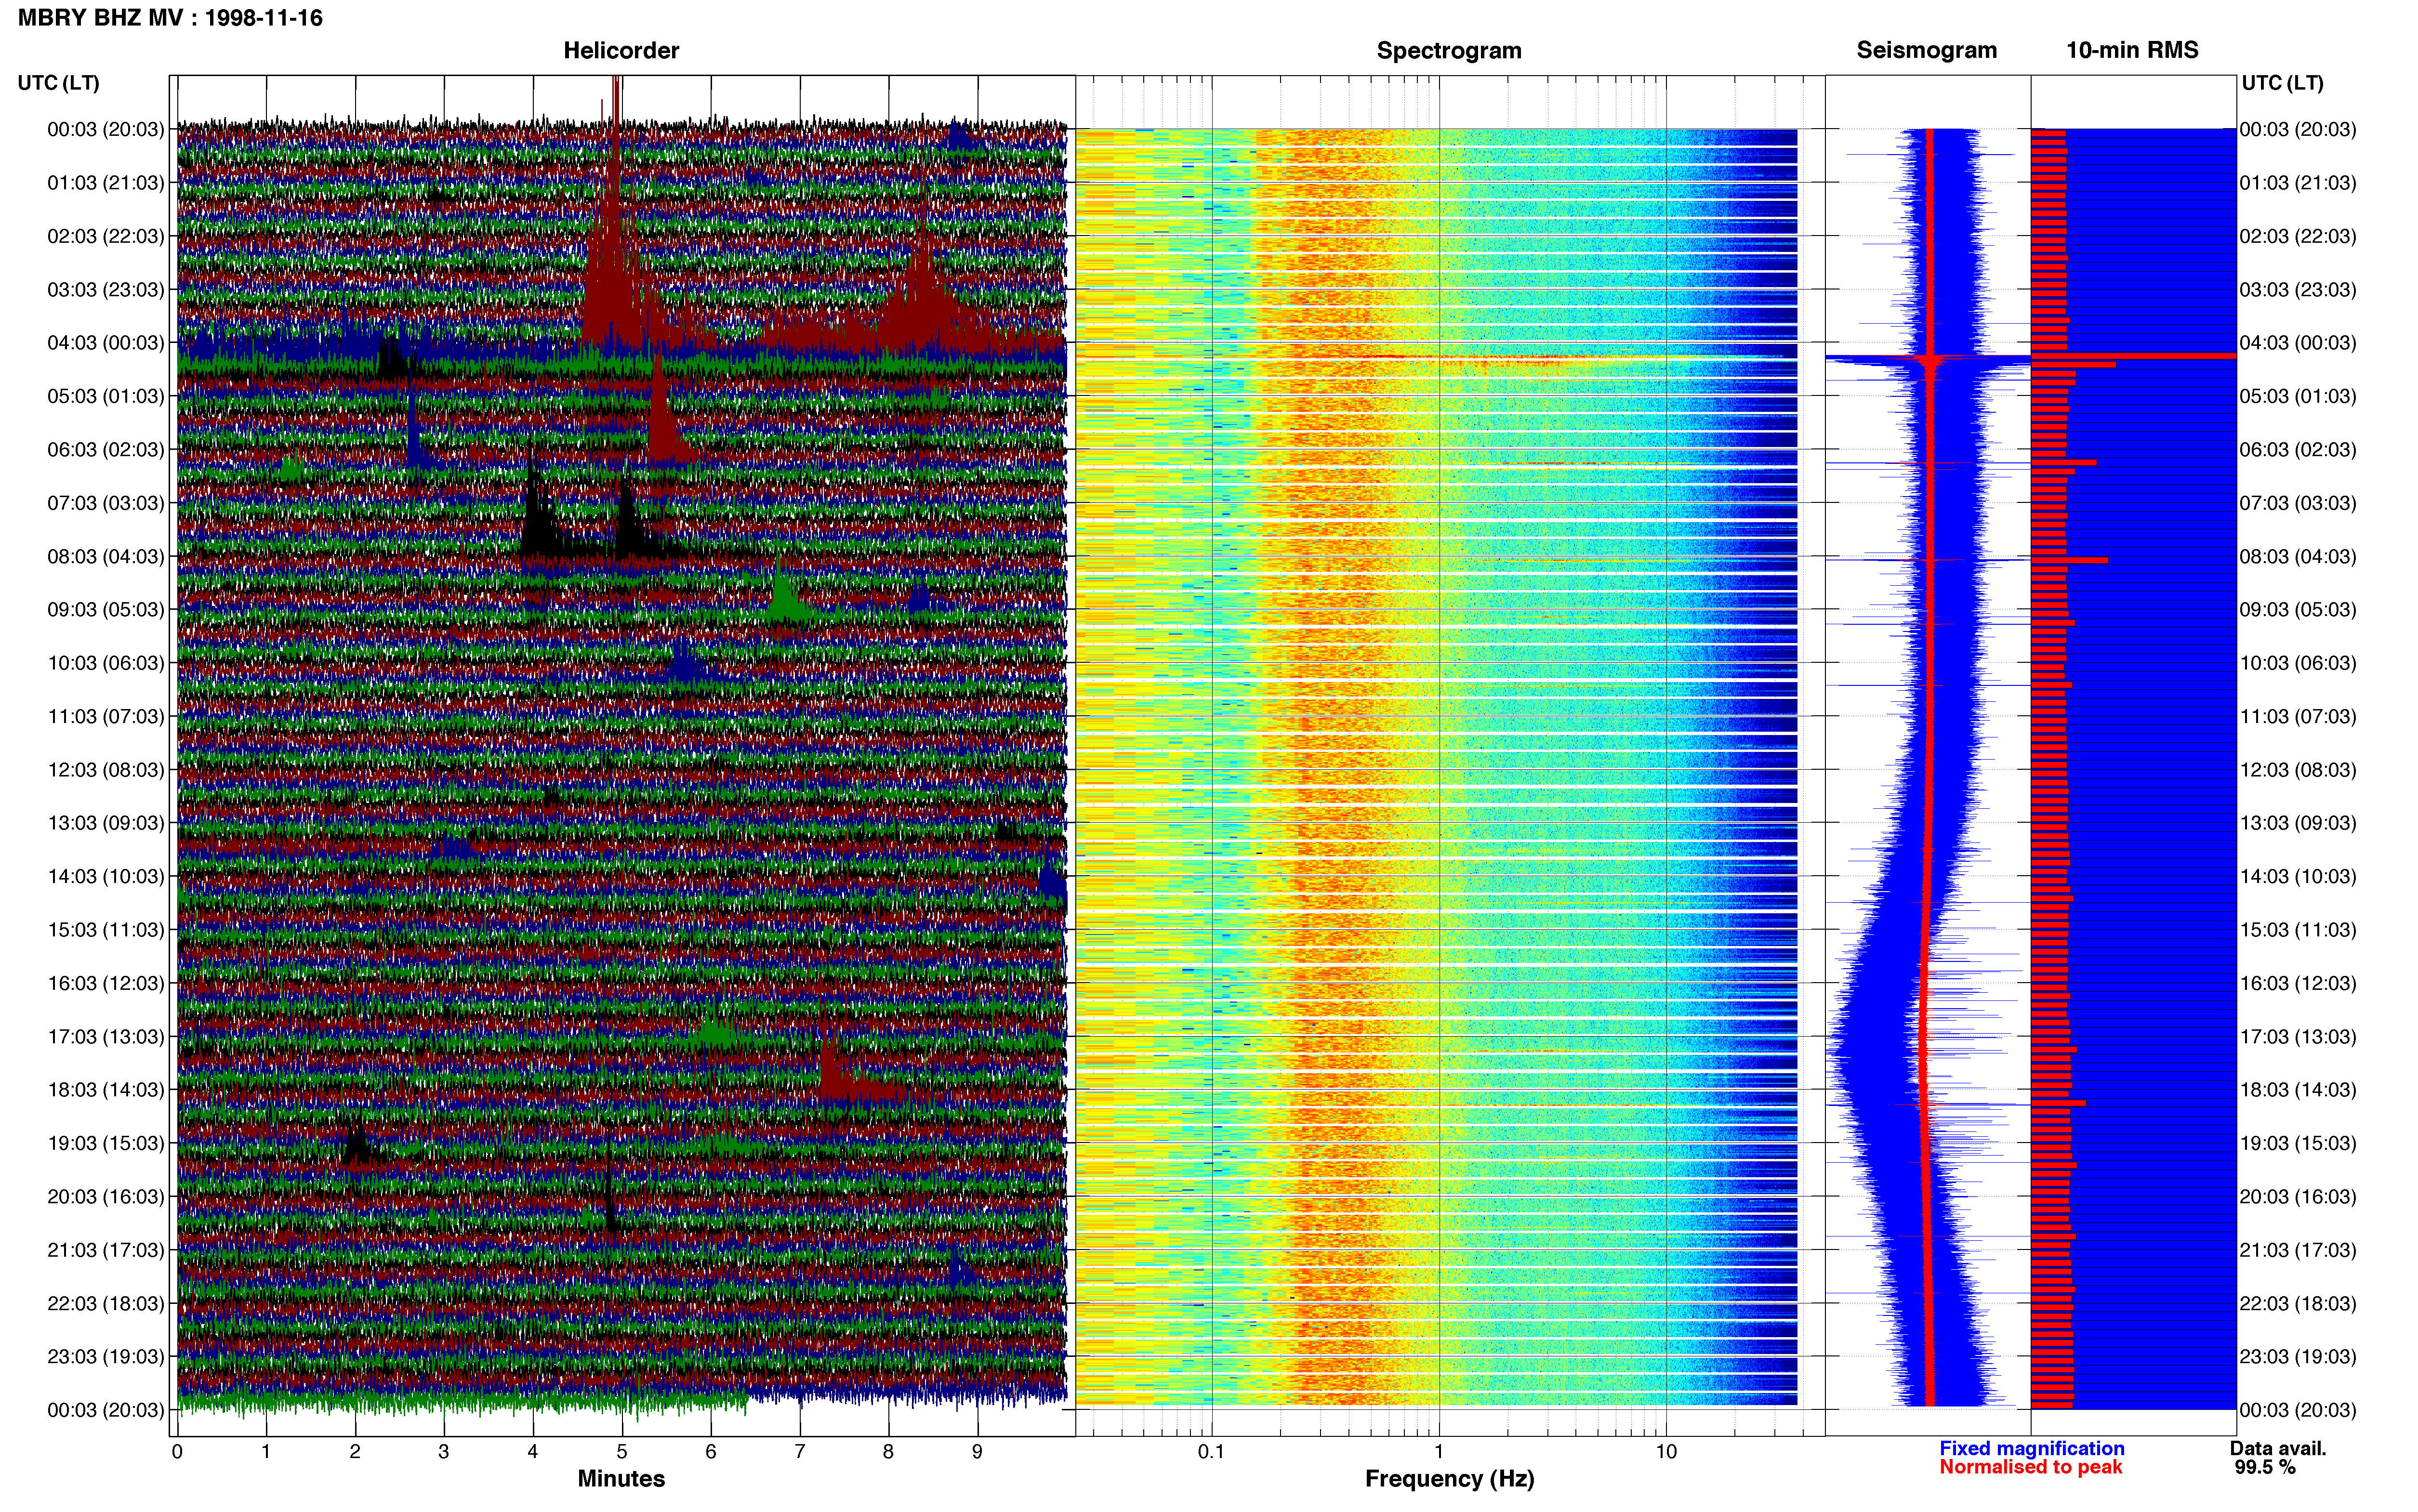
Task: Click left time label 11:03 (07:03)
Action: click(106, 717)
